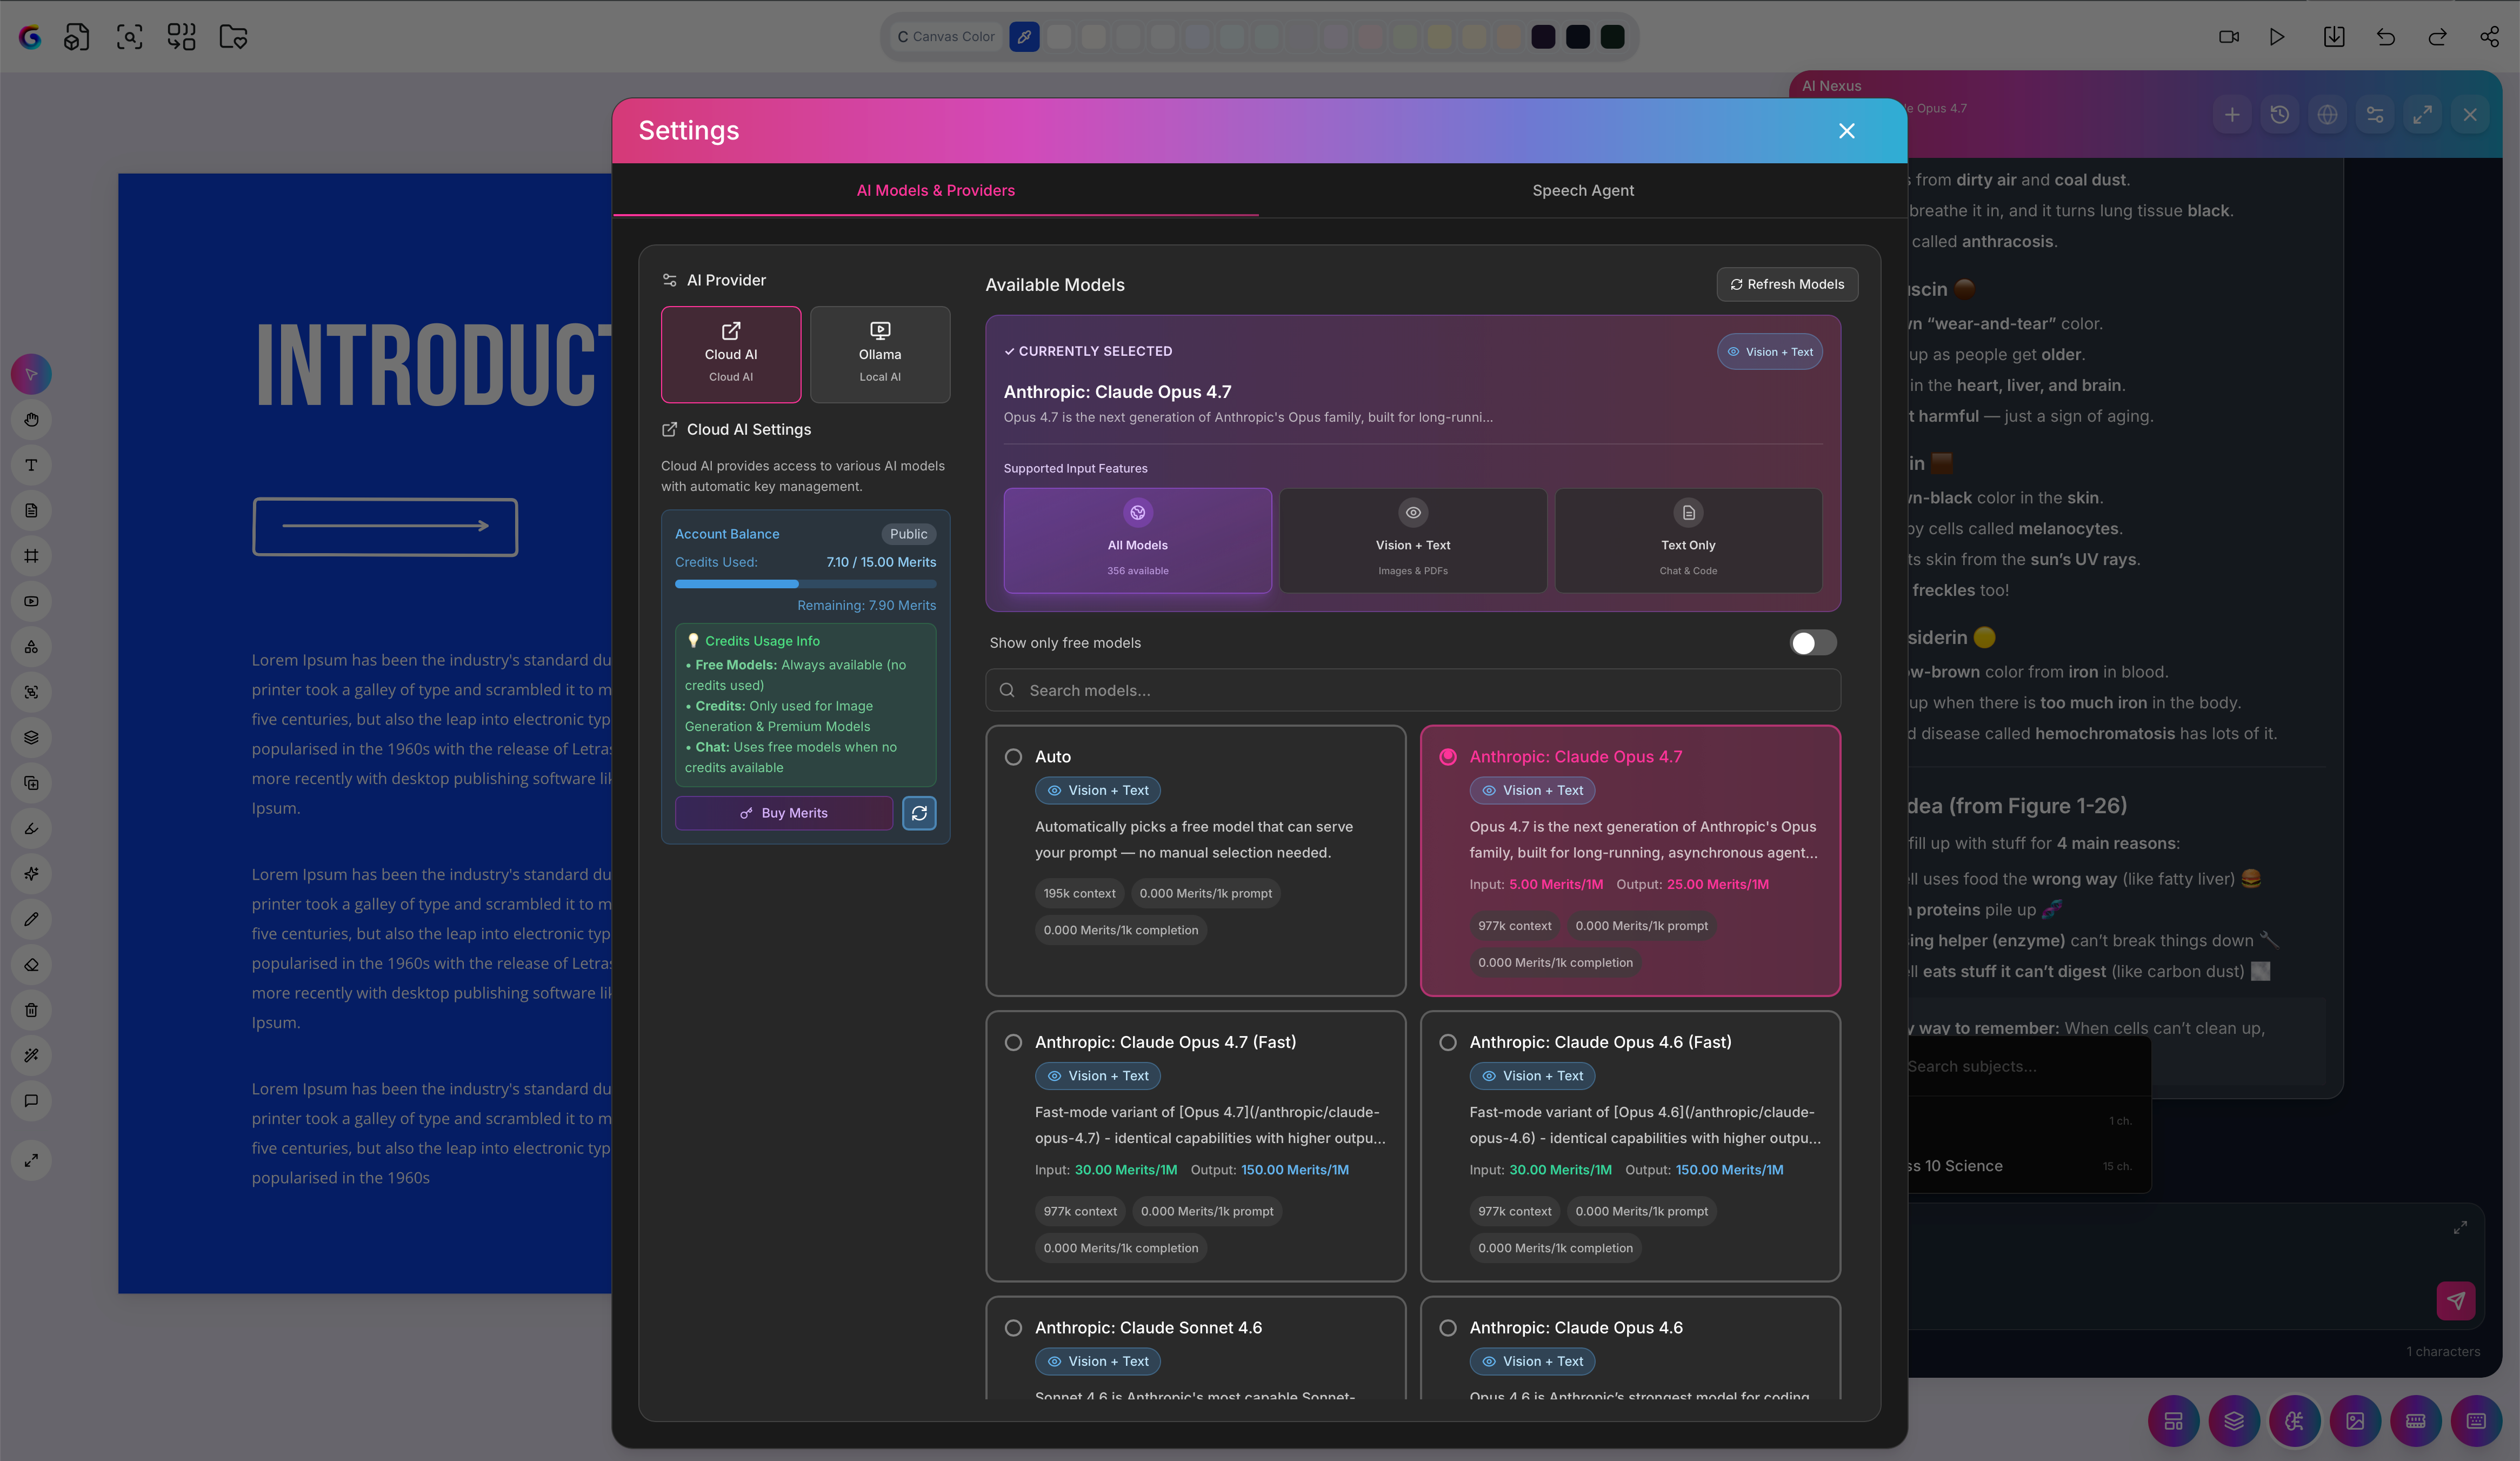The height and width of the screenshot is (1461, 2520).
Task: Click the layout floating button at bottom right
Action: click(2174, 1421)
